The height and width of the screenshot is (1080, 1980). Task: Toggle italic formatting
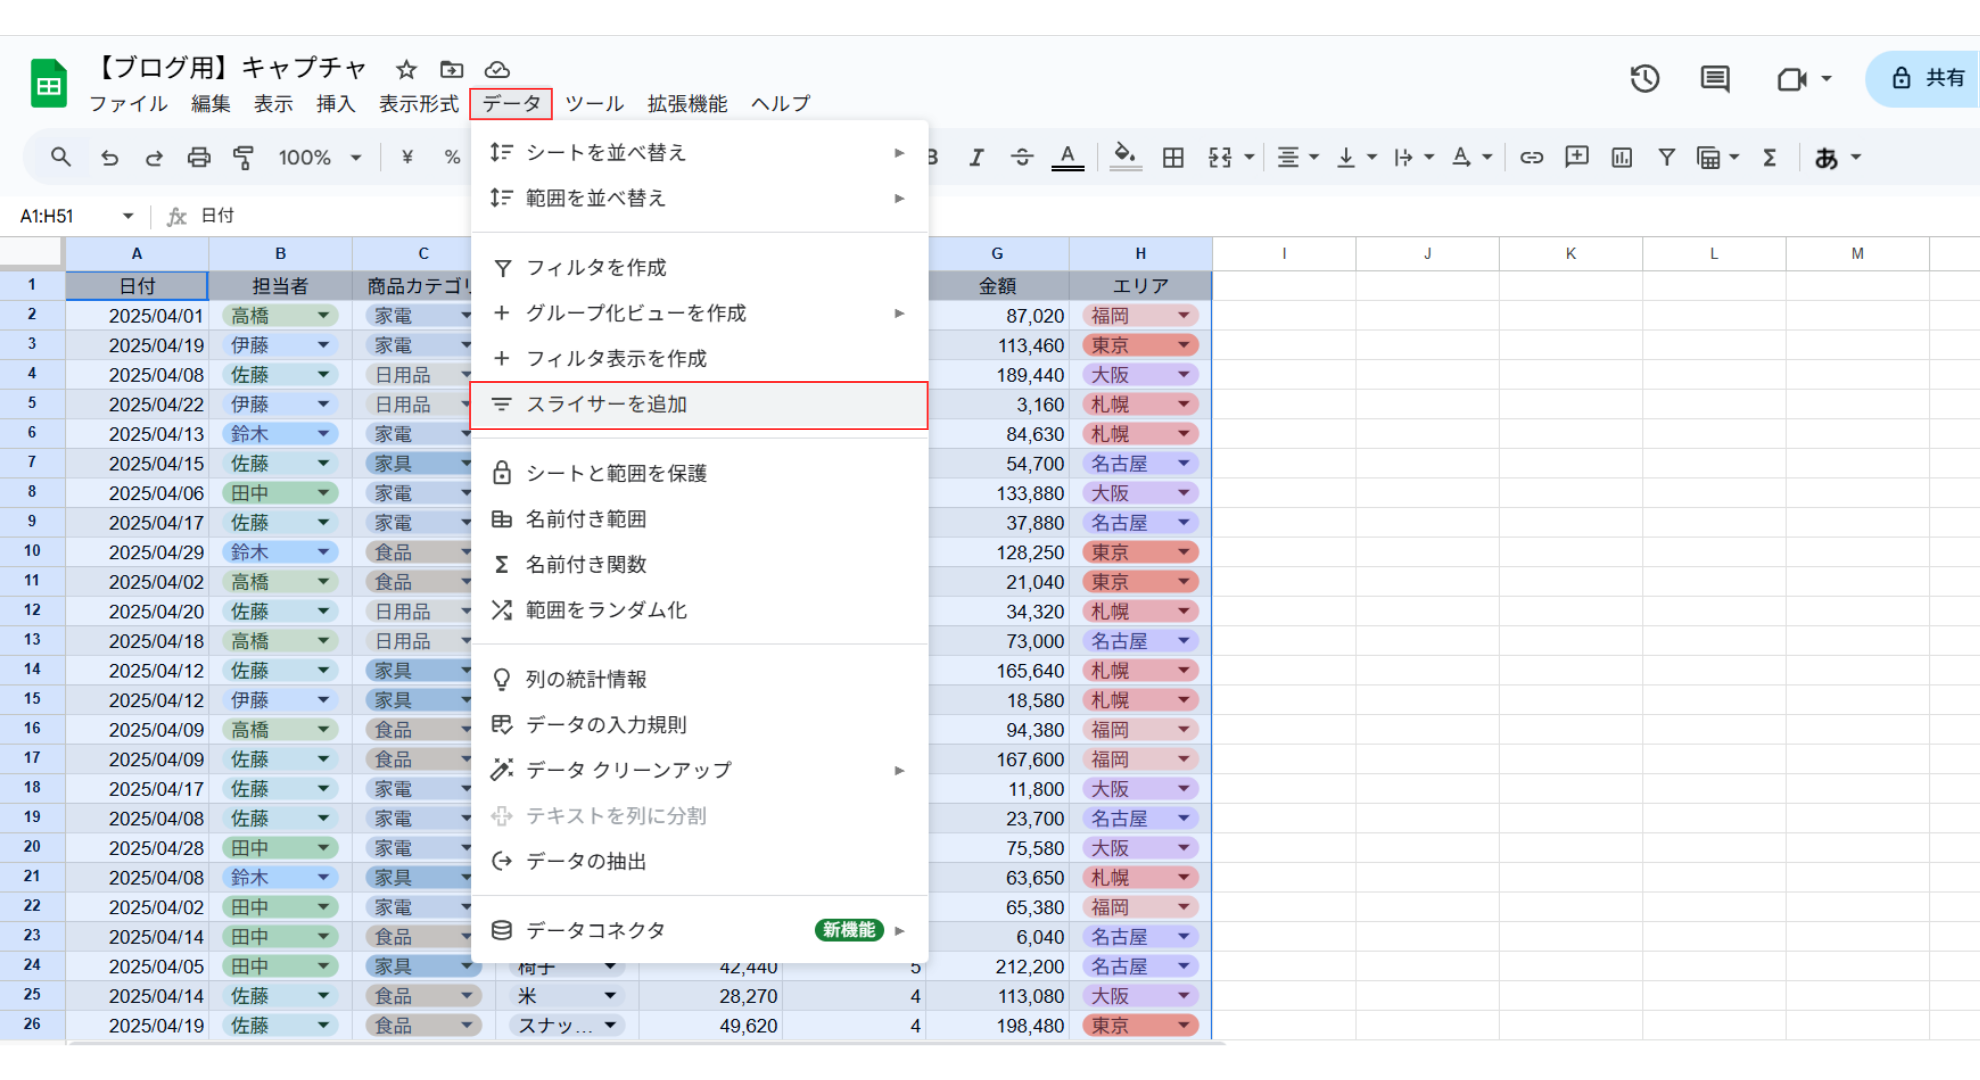pos(976,157)
